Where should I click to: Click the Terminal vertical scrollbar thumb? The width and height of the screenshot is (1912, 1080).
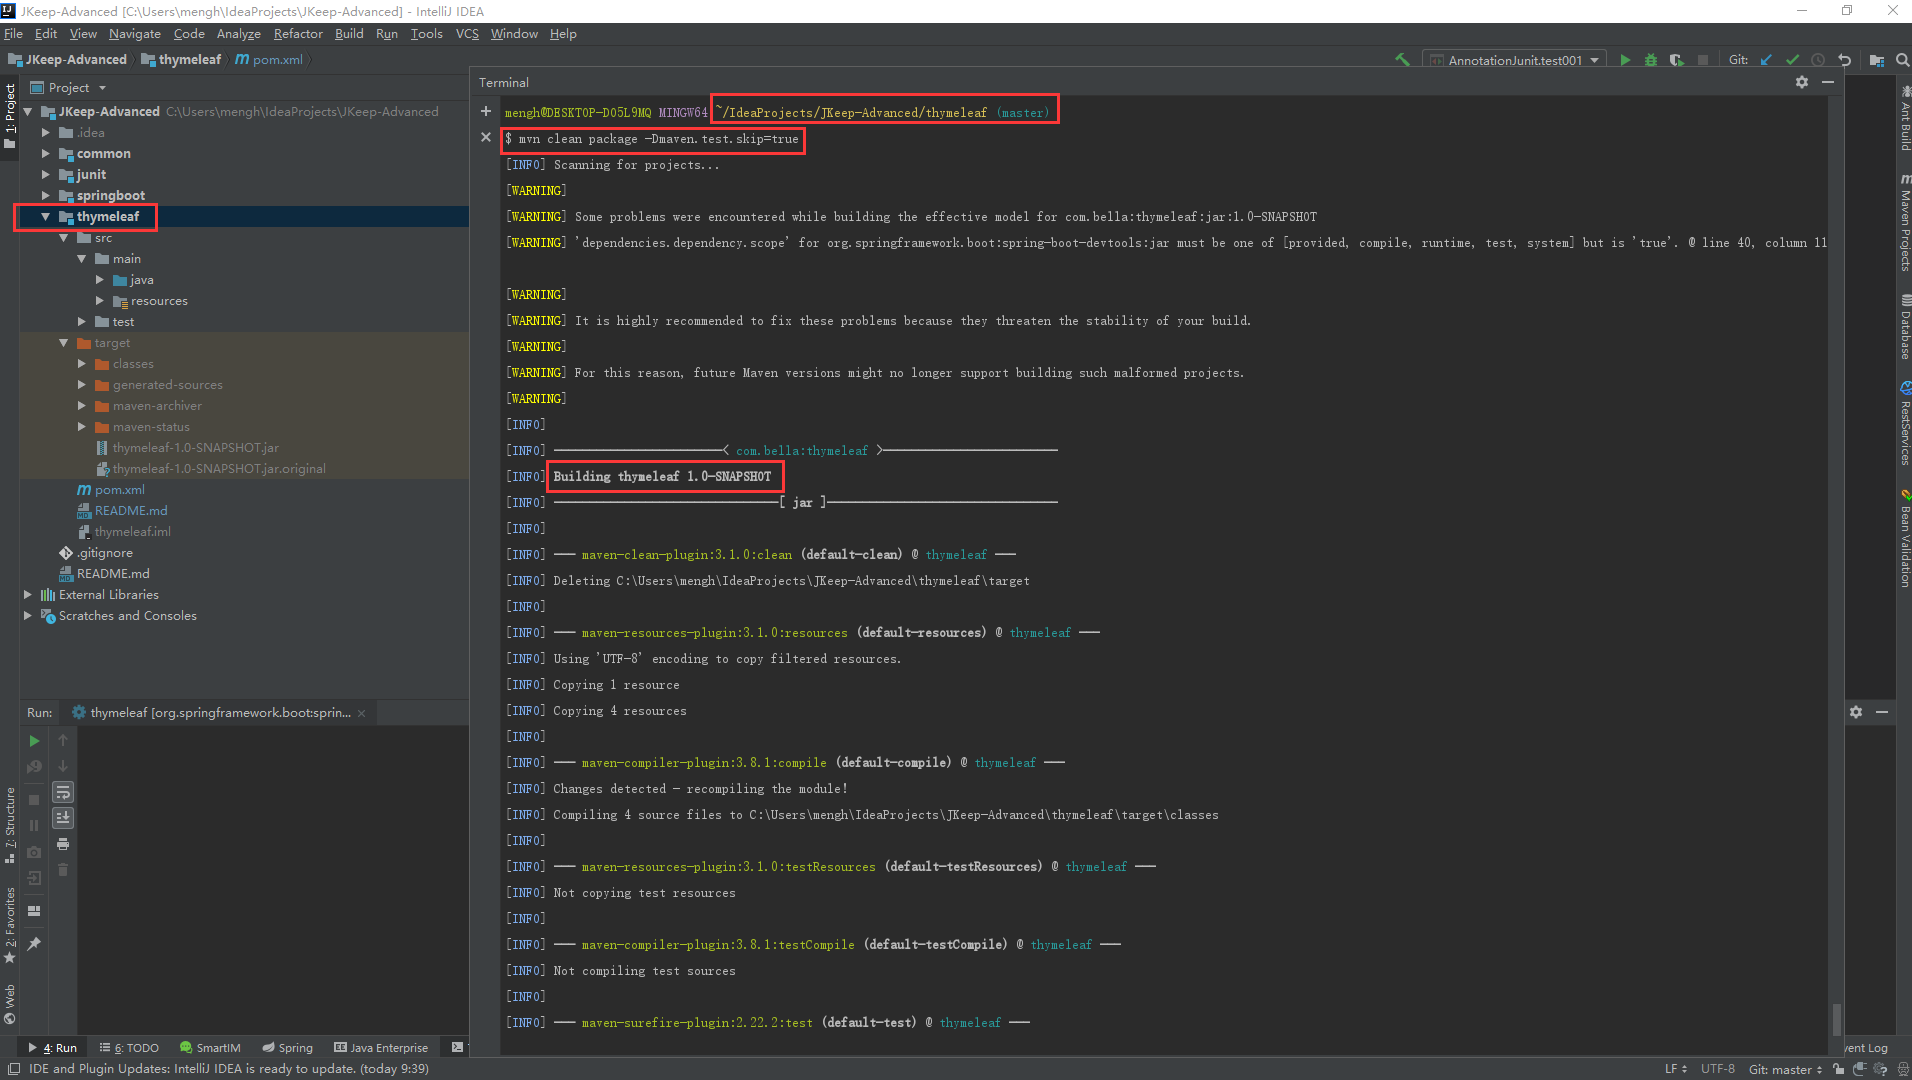point(1836,1020)
